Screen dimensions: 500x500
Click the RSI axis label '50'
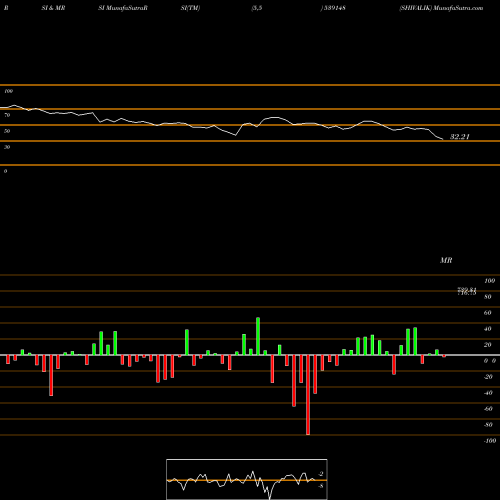(x=7, y=131)
